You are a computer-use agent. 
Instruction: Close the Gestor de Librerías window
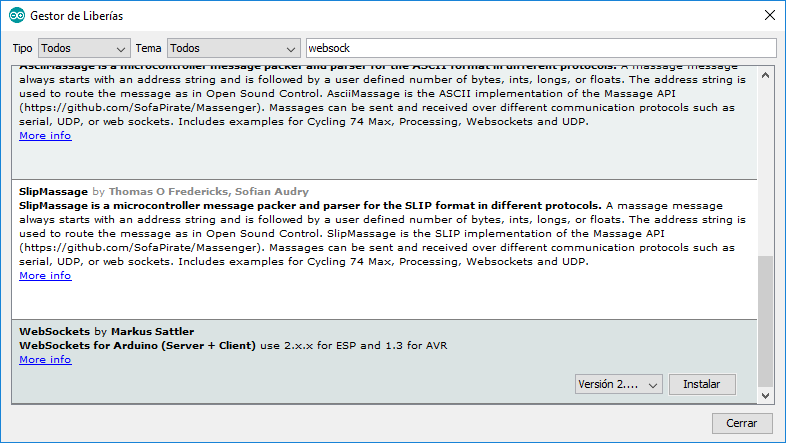(x=770, y=16)
